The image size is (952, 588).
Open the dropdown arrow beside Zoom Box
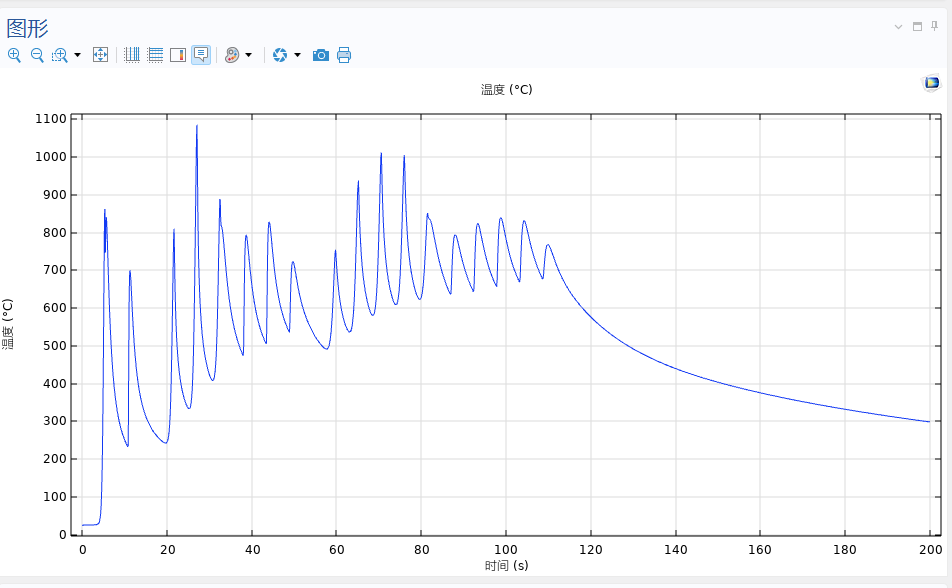pos(77,55)
